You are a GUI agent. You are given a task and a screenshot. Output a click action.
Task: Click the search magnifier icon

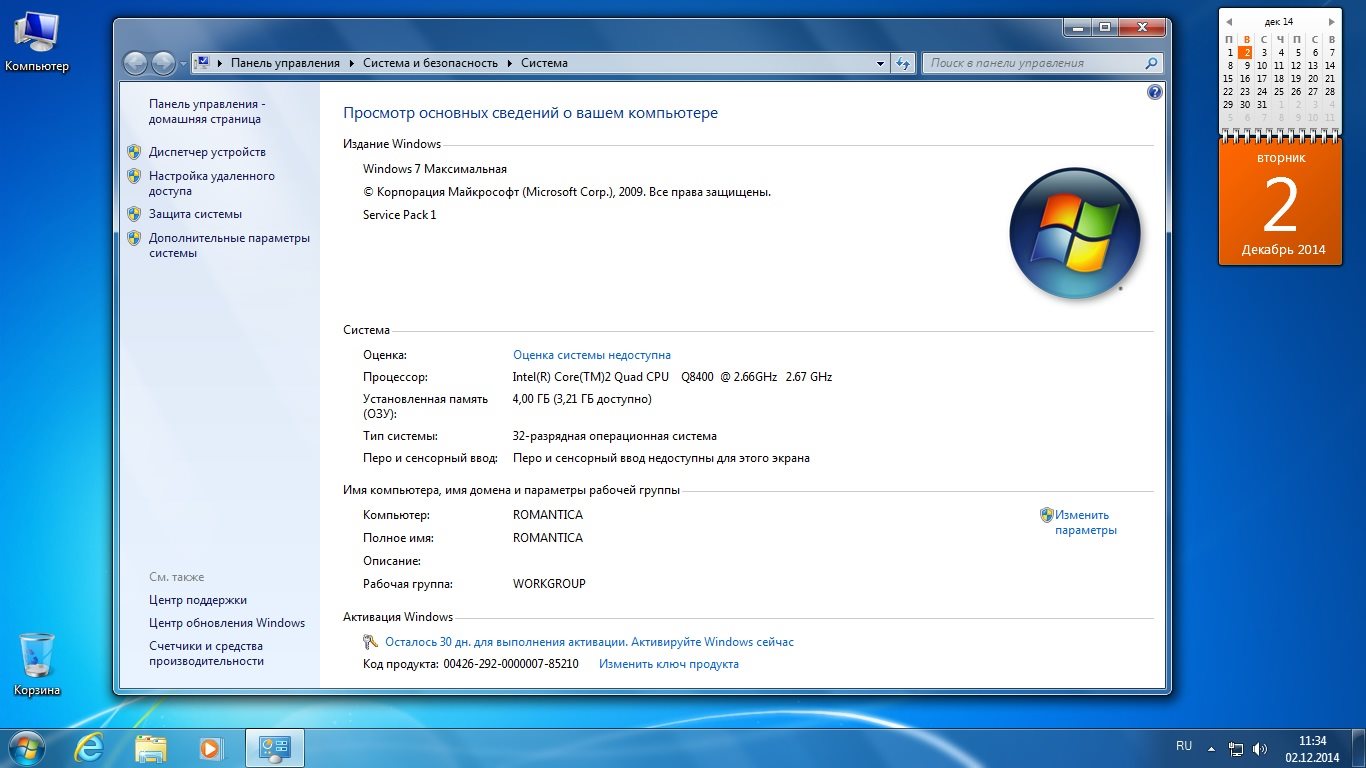[1152, 63]
